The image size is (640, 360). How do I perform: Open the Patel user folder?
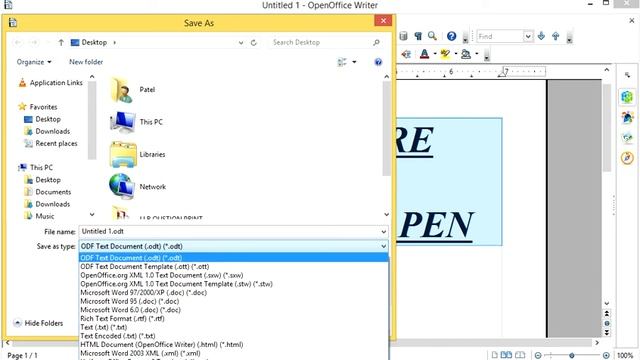tap(133, 89)
